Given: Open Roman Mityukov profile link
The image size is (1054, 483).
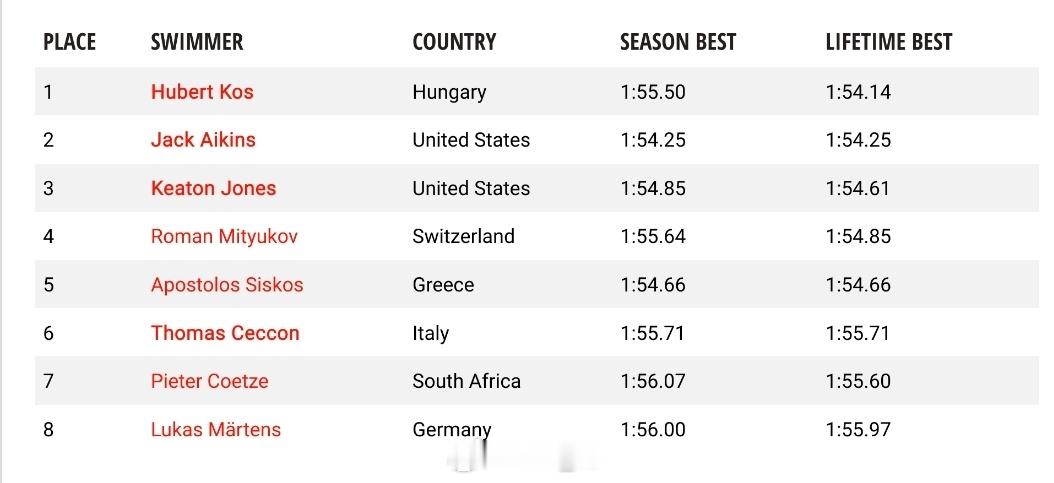Looking at the screenshot, I should click(225, 236).
